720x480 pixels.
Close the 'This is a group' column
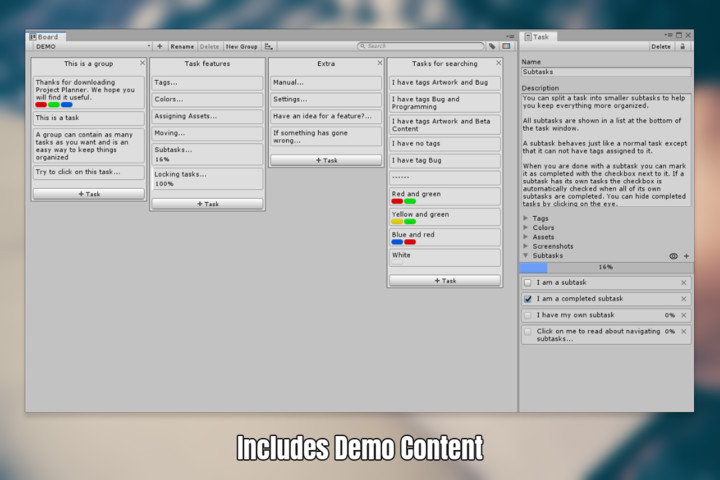[x=142, y=63]
